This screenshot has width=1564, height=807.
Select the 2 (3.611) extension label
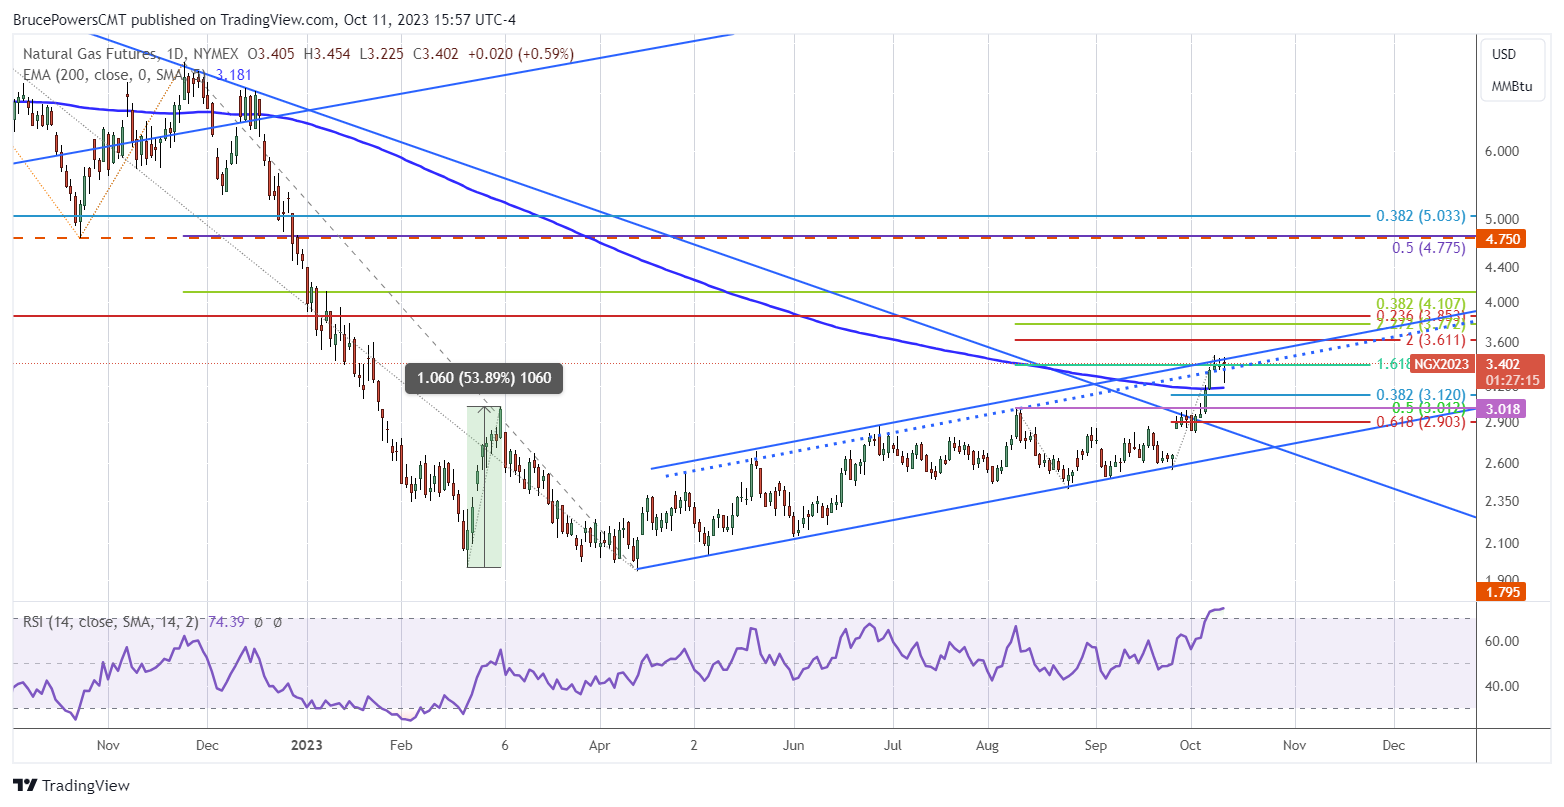click(1435, 340)
